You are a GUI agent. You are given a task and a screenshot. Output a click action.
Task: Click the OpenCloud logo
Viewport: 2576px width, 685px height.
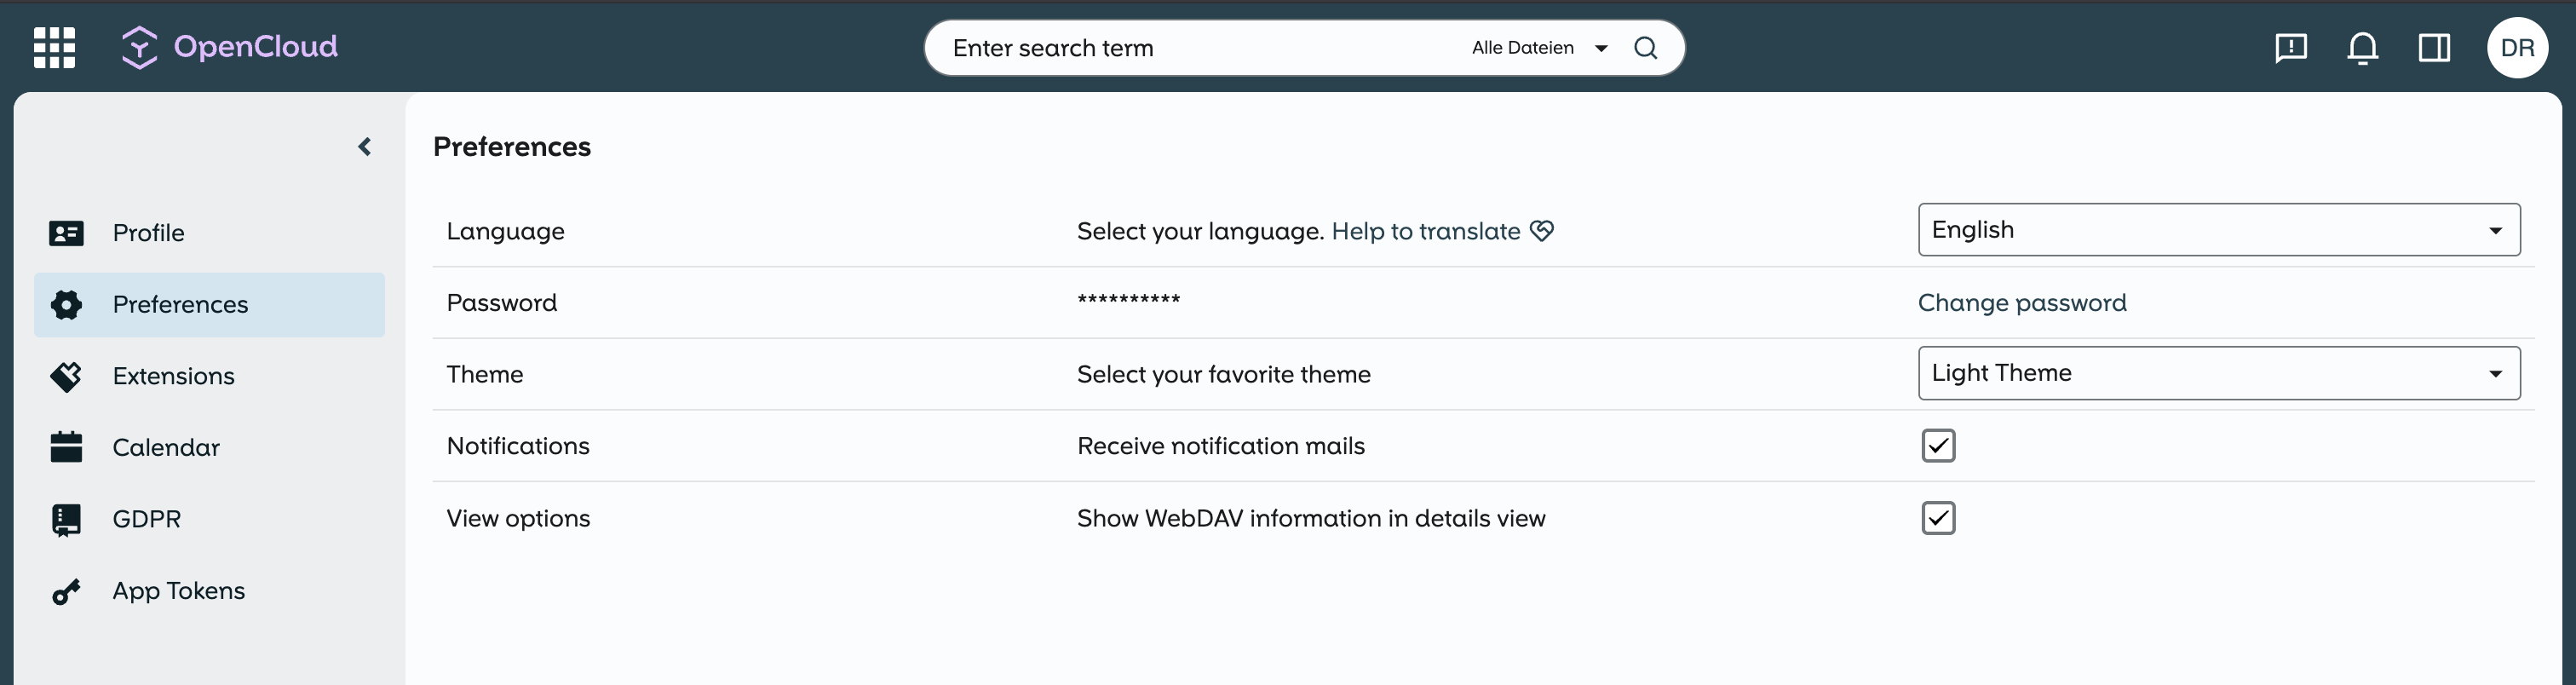pyautogui.click(x=229, y=47)
